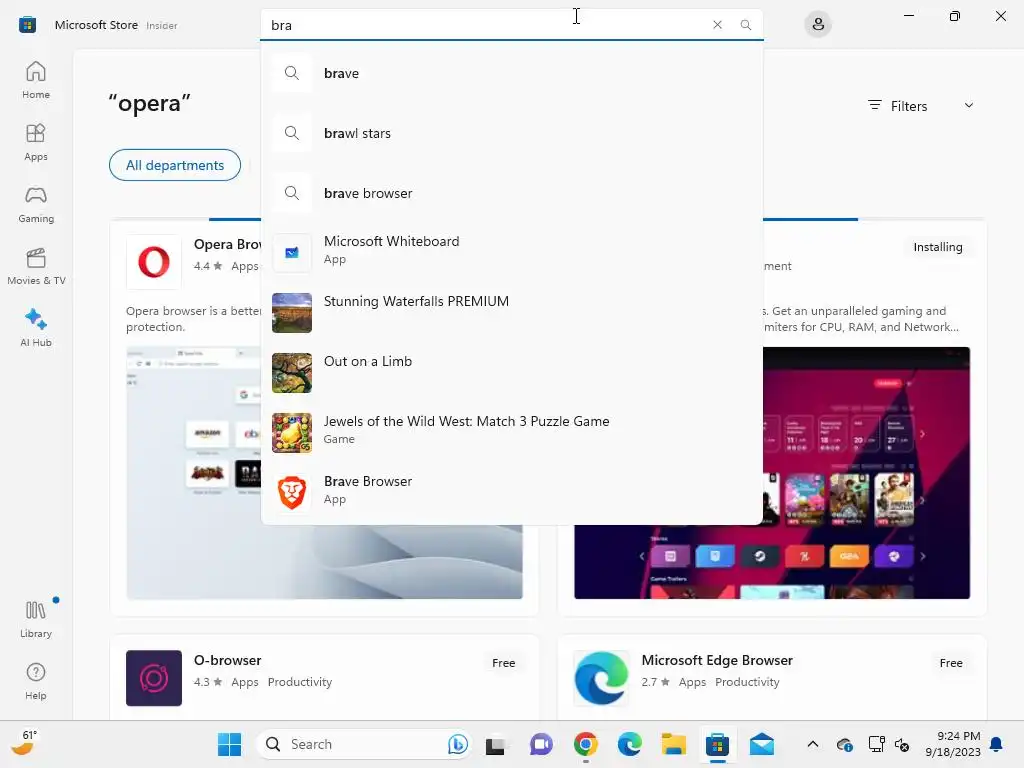
Task: Select the All departments filter pill
Action: pyautogui.click(x=175, y=165)
